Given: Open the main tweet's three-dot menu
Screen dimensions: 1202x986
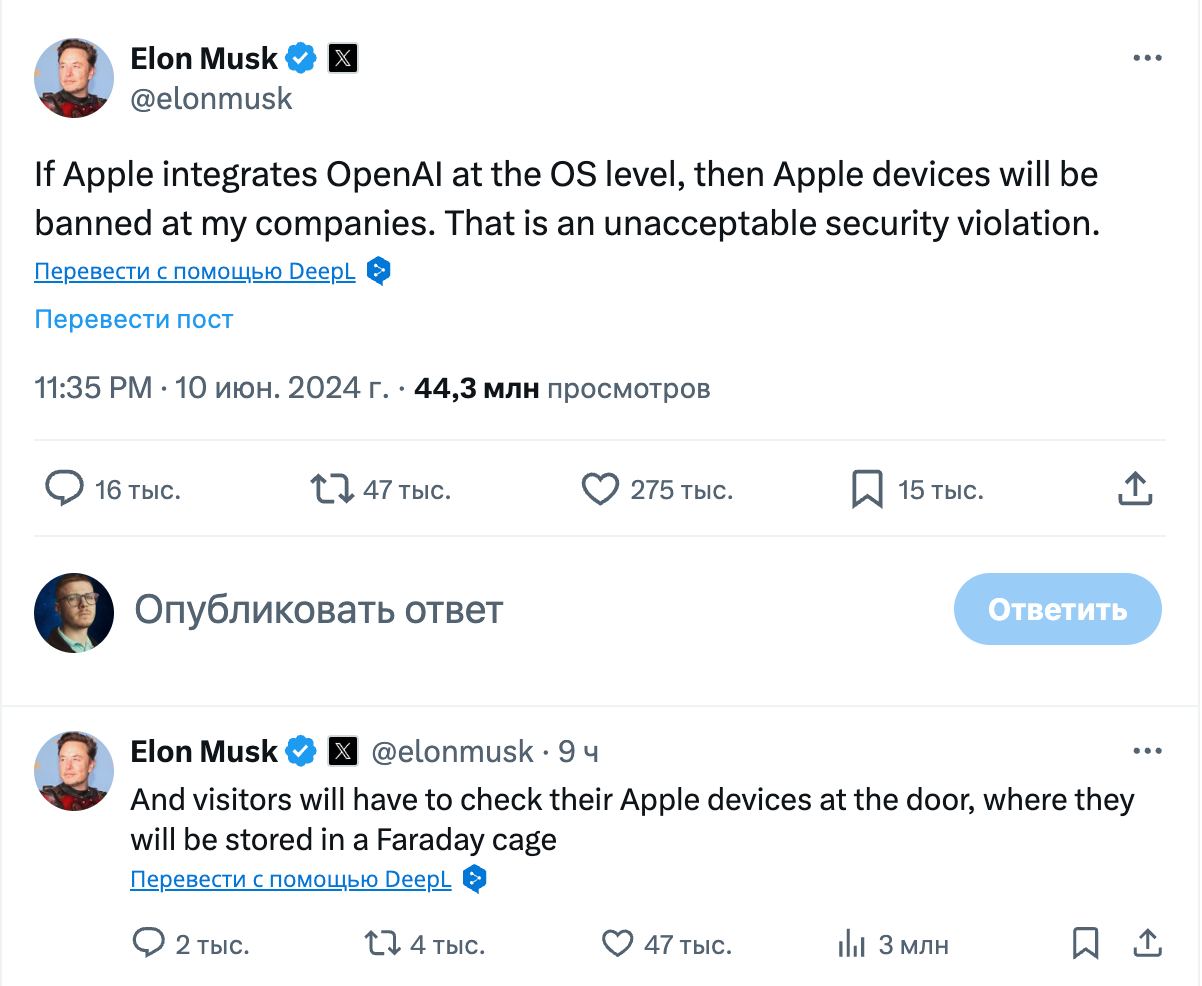Looking at the screenshot, I should [x=1147, y=58].
